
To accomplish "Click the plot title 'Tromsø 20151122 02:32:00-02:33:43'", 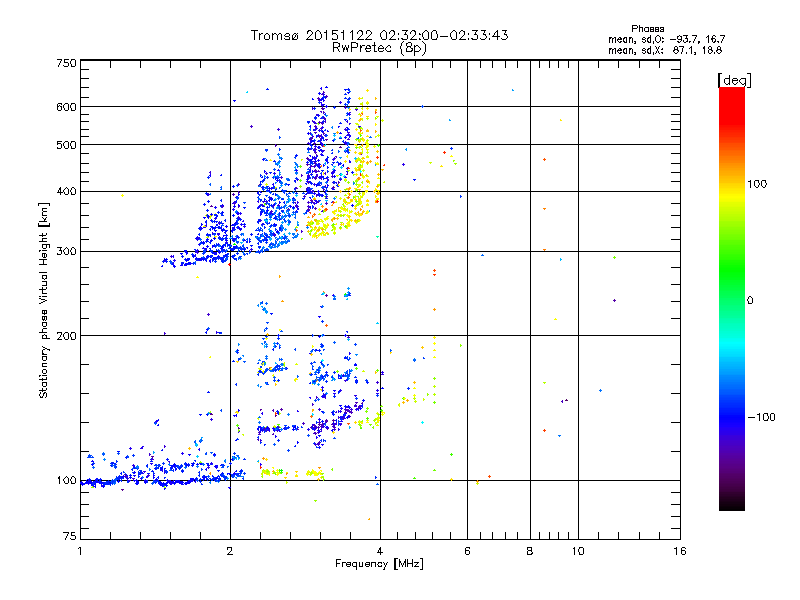I will point(379,35).
